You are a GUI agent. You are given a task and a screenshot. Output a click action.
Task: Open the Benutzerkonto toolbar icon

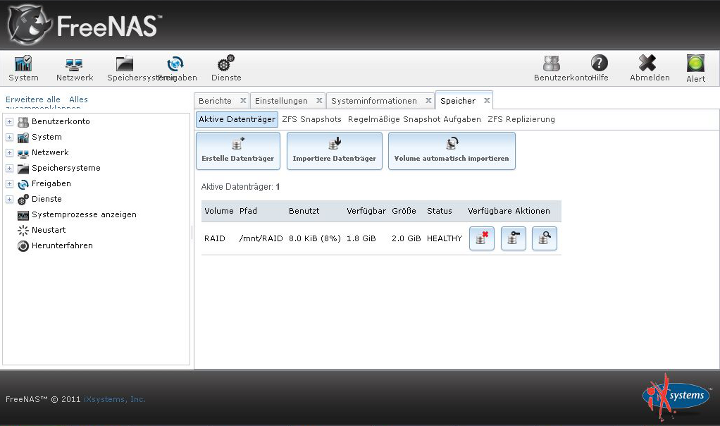551,63
